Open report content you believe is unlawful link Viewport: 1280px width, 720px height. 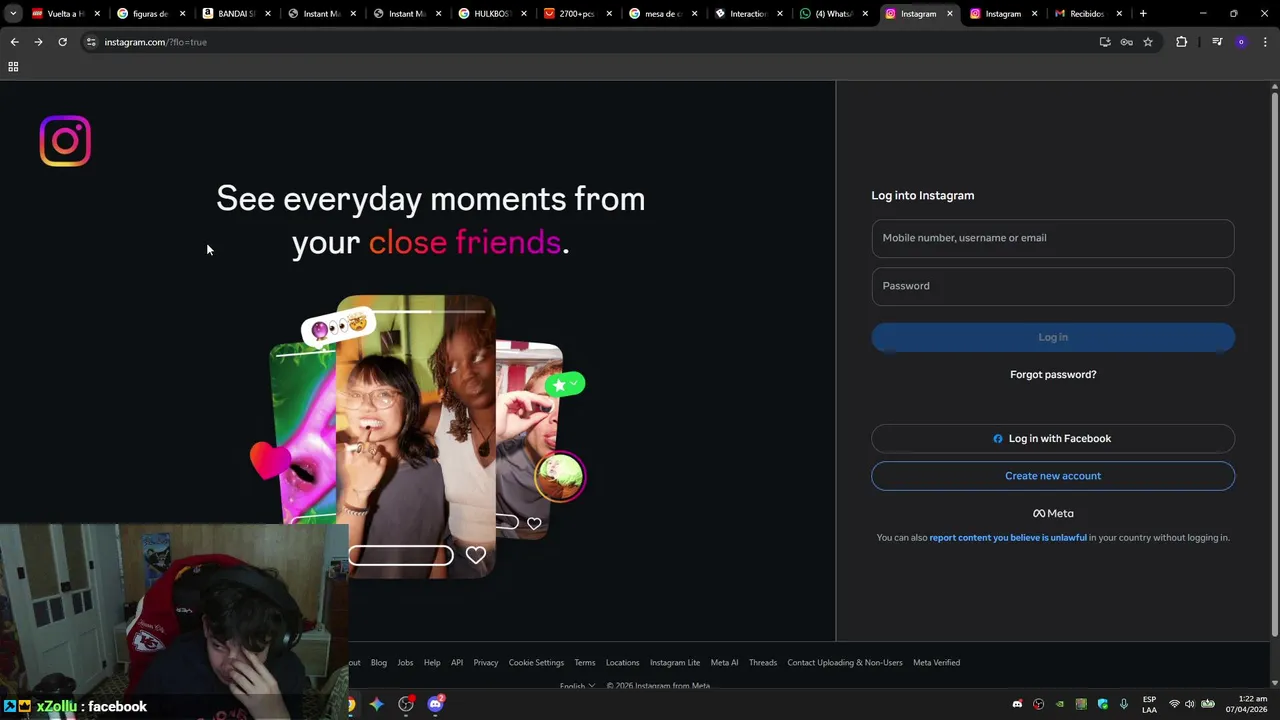(x=1008, y=538)
